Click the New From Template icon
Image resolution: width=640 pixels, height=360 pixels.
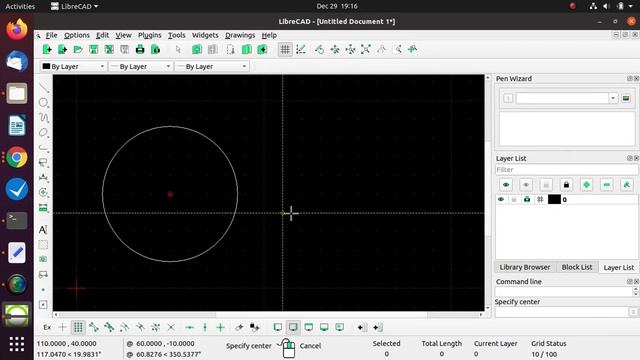point(62,49)
